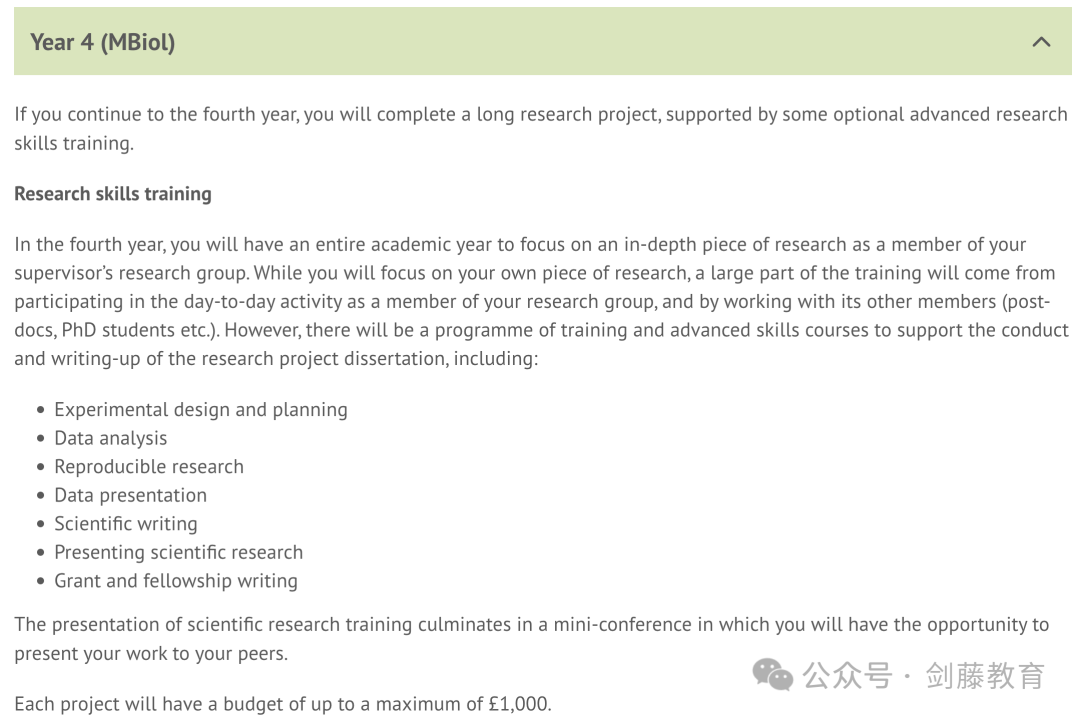
Task: Click the Data presentation list item
Action: 130,495
